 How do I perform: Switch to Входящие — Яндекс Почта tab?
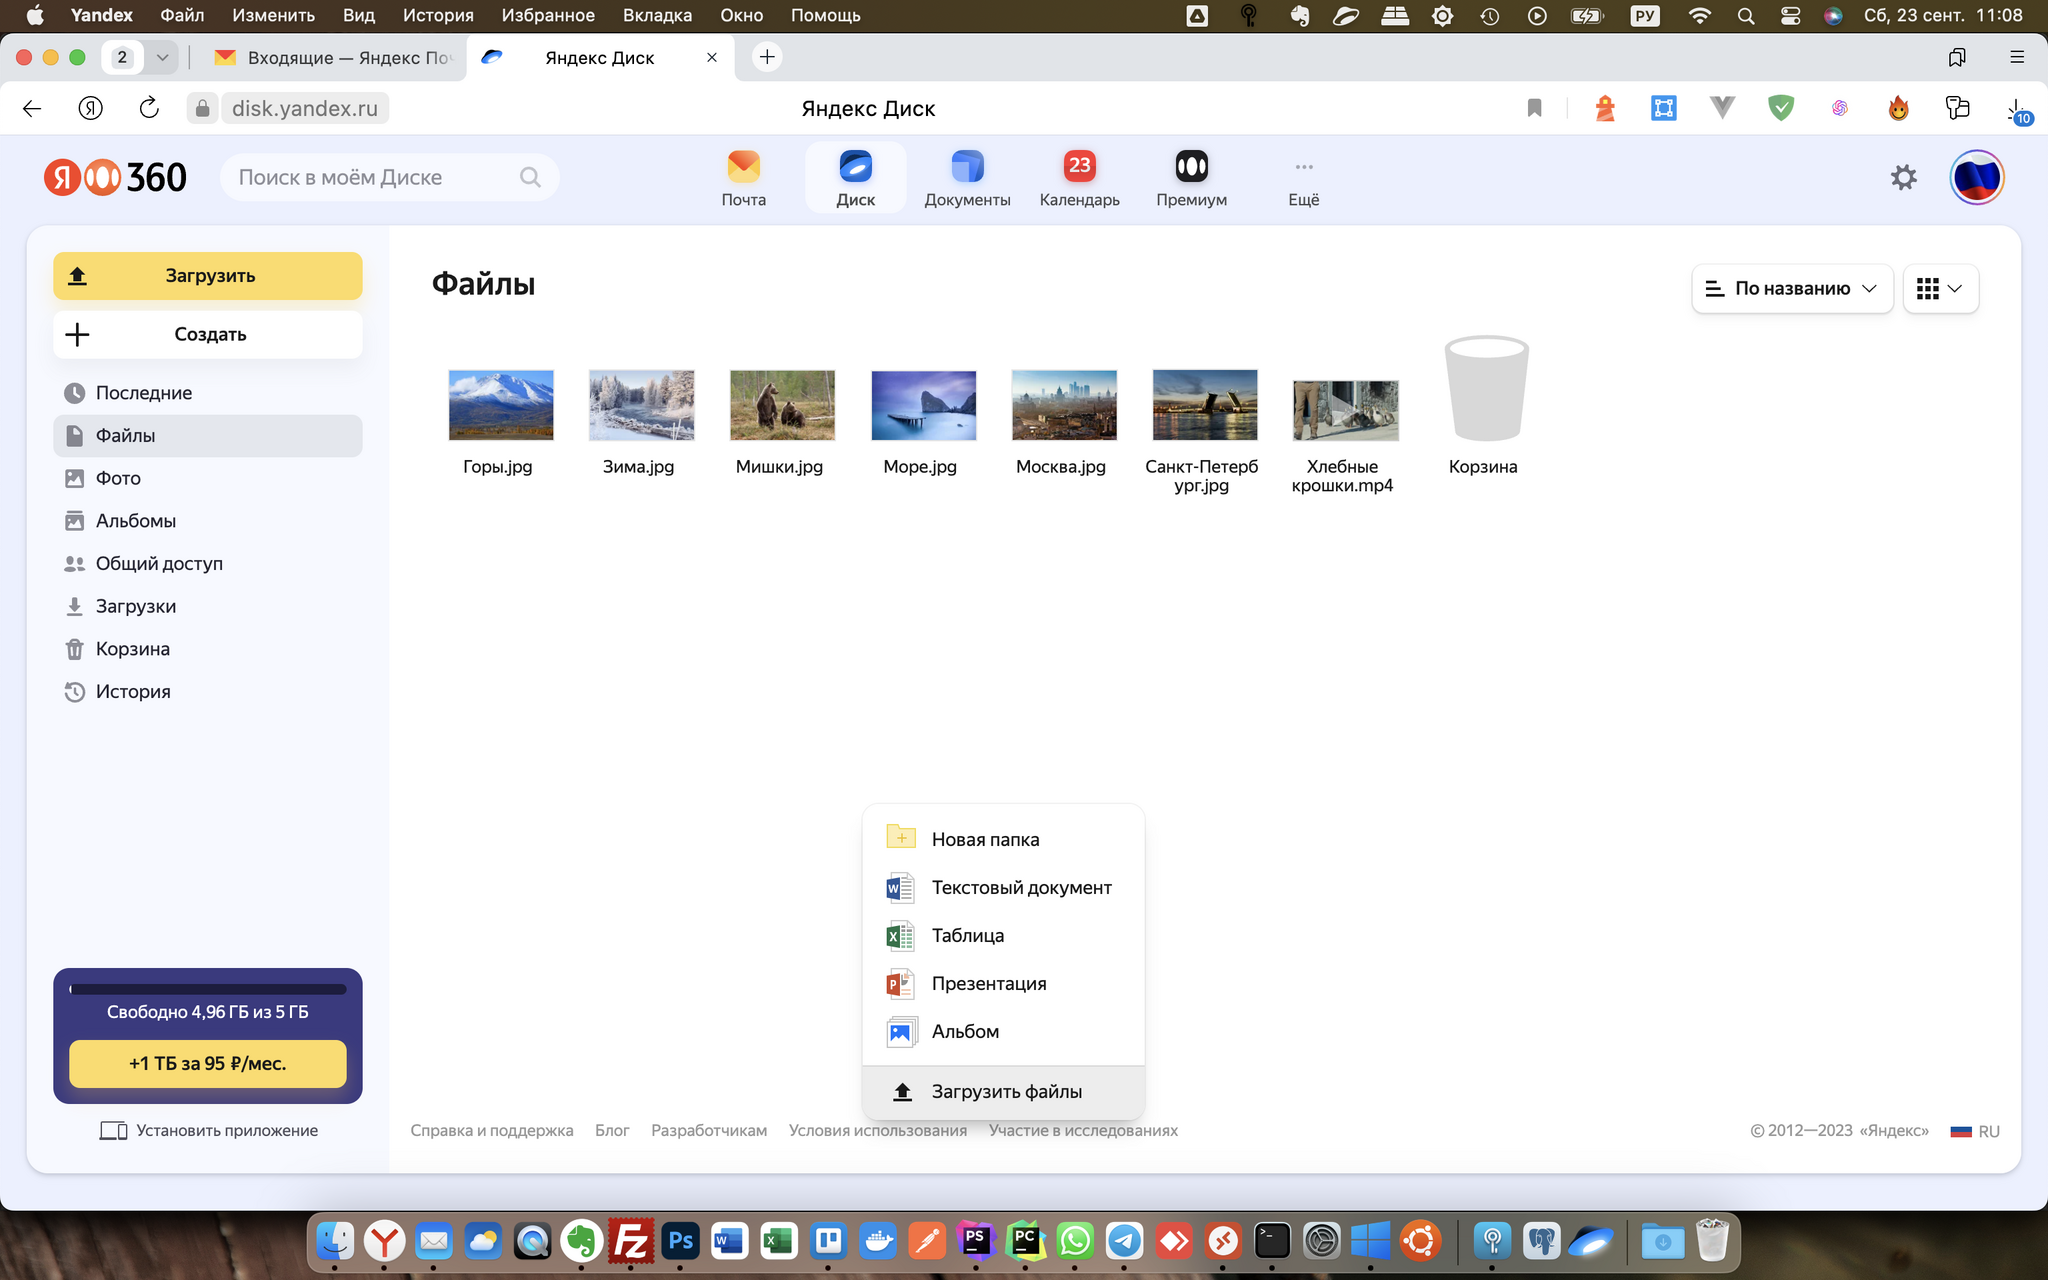tap(333, 57)
